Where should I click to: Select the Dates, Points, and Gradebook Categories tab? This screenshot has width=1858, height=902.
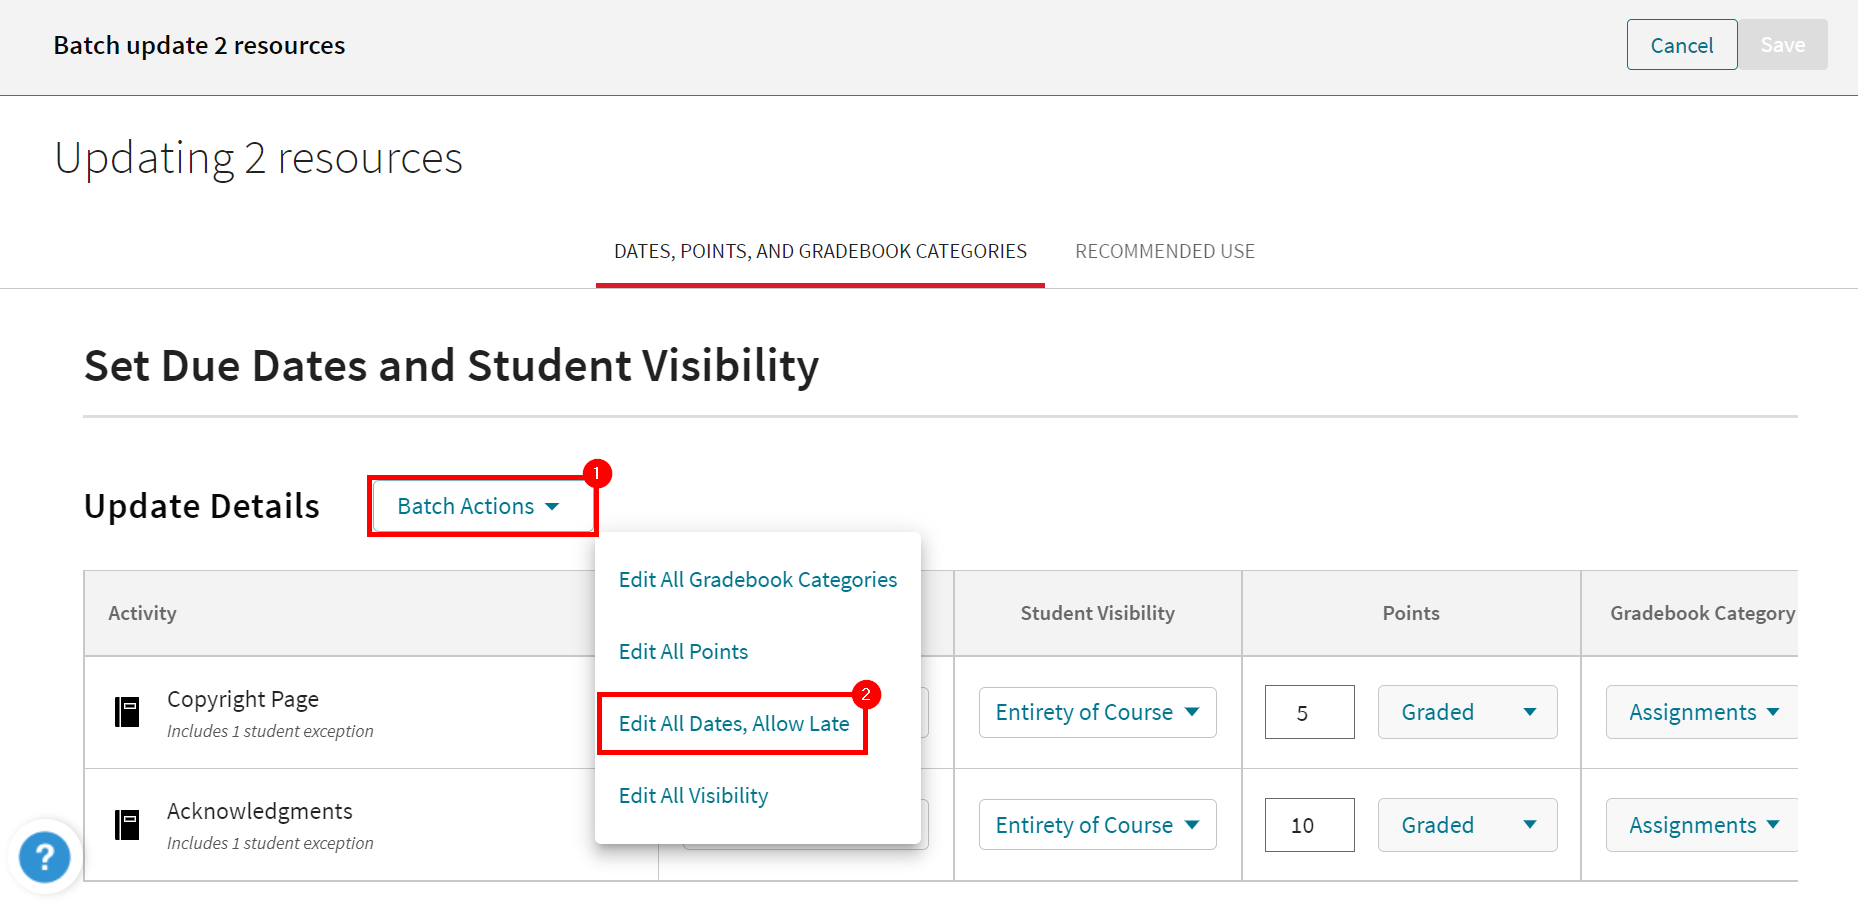pos(820,251)
